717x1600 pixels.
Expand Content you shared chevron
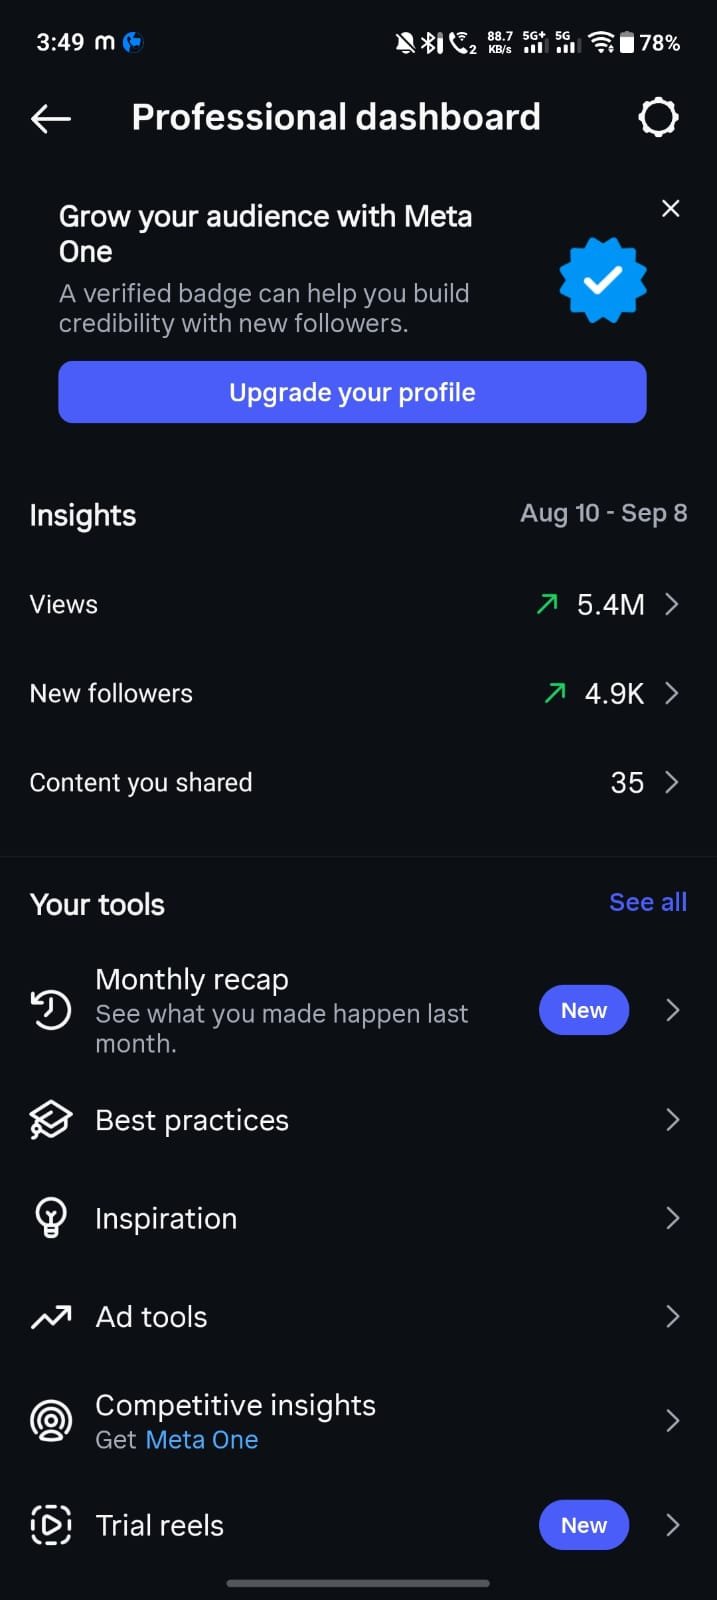(672, 782)
